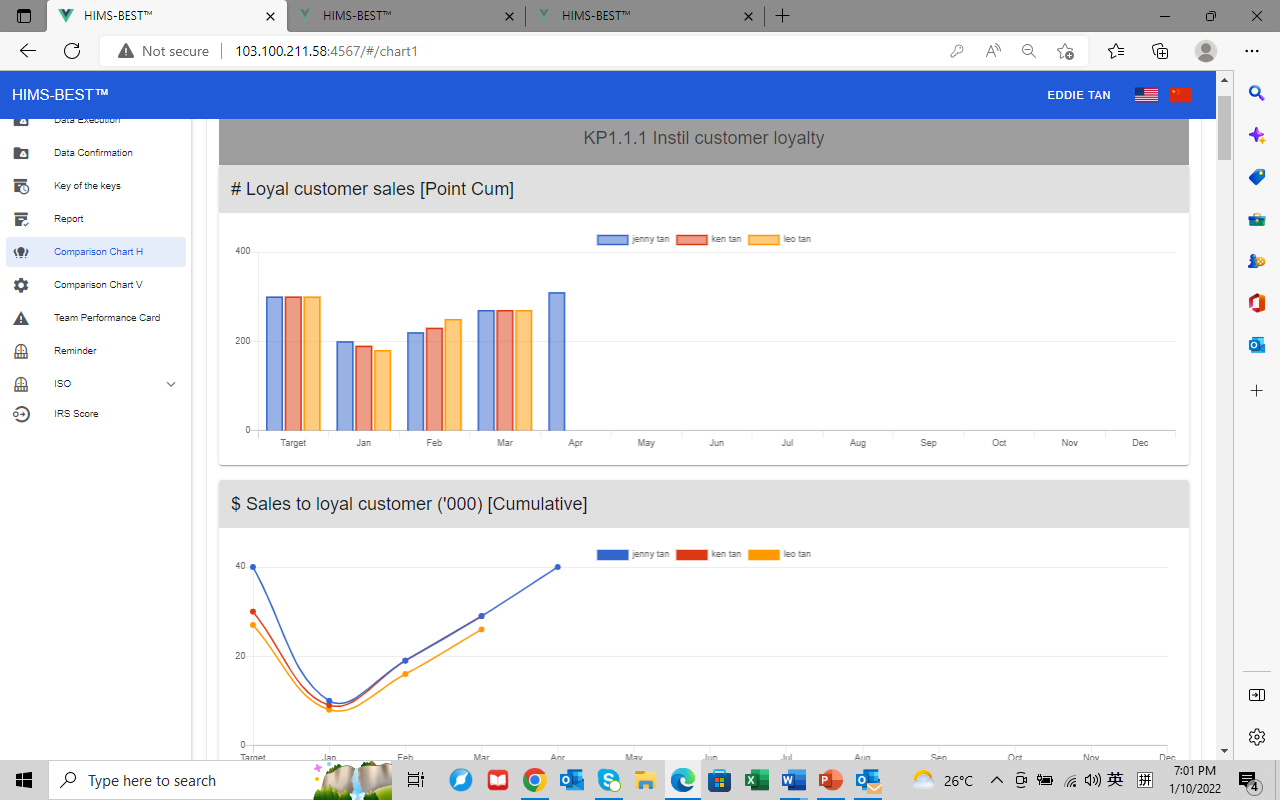Click the Key of the keys sidebar icon
Viewport: 1280px width, 800px height.
pos(21,186)
